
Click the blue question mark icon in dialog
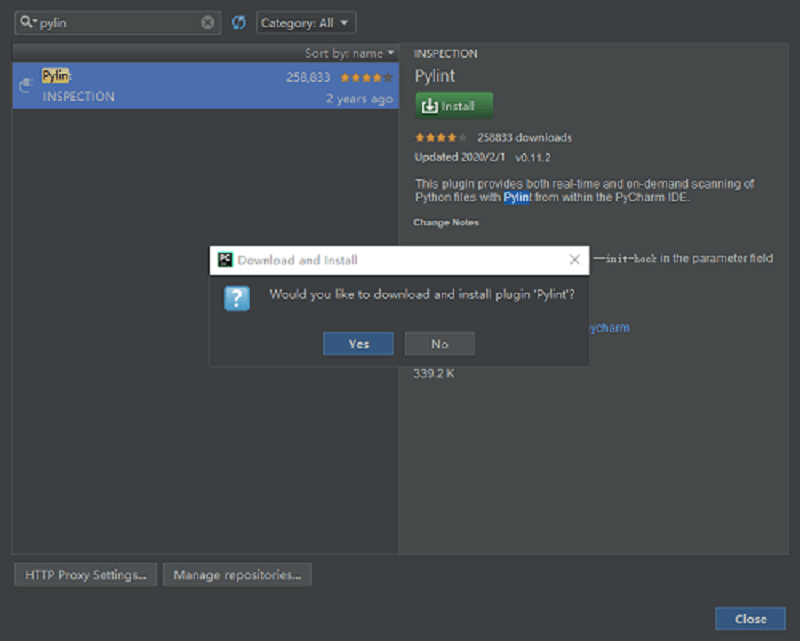click(237, 298)
